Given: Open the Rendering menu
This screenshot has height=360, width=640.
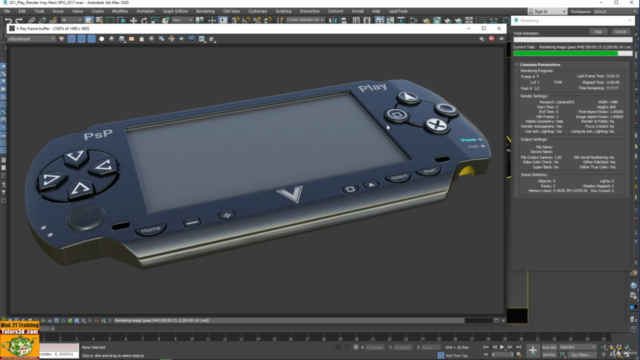Looking at the screenshot, I should (205, 11).
